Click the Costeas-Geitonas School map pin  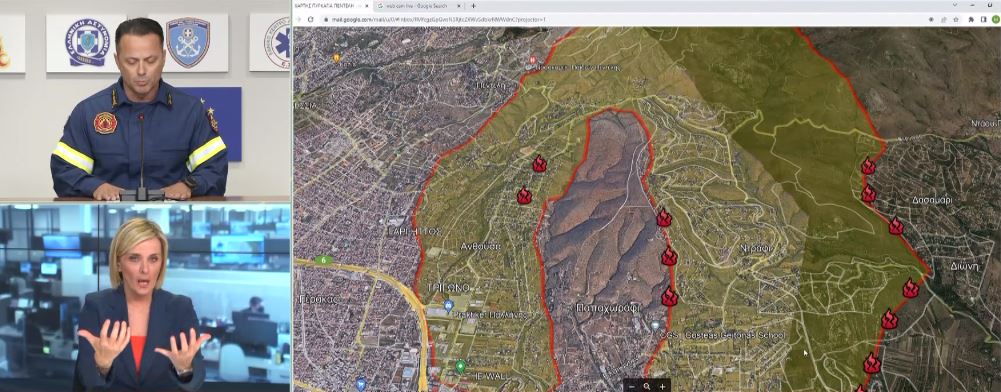click(655, 326)
